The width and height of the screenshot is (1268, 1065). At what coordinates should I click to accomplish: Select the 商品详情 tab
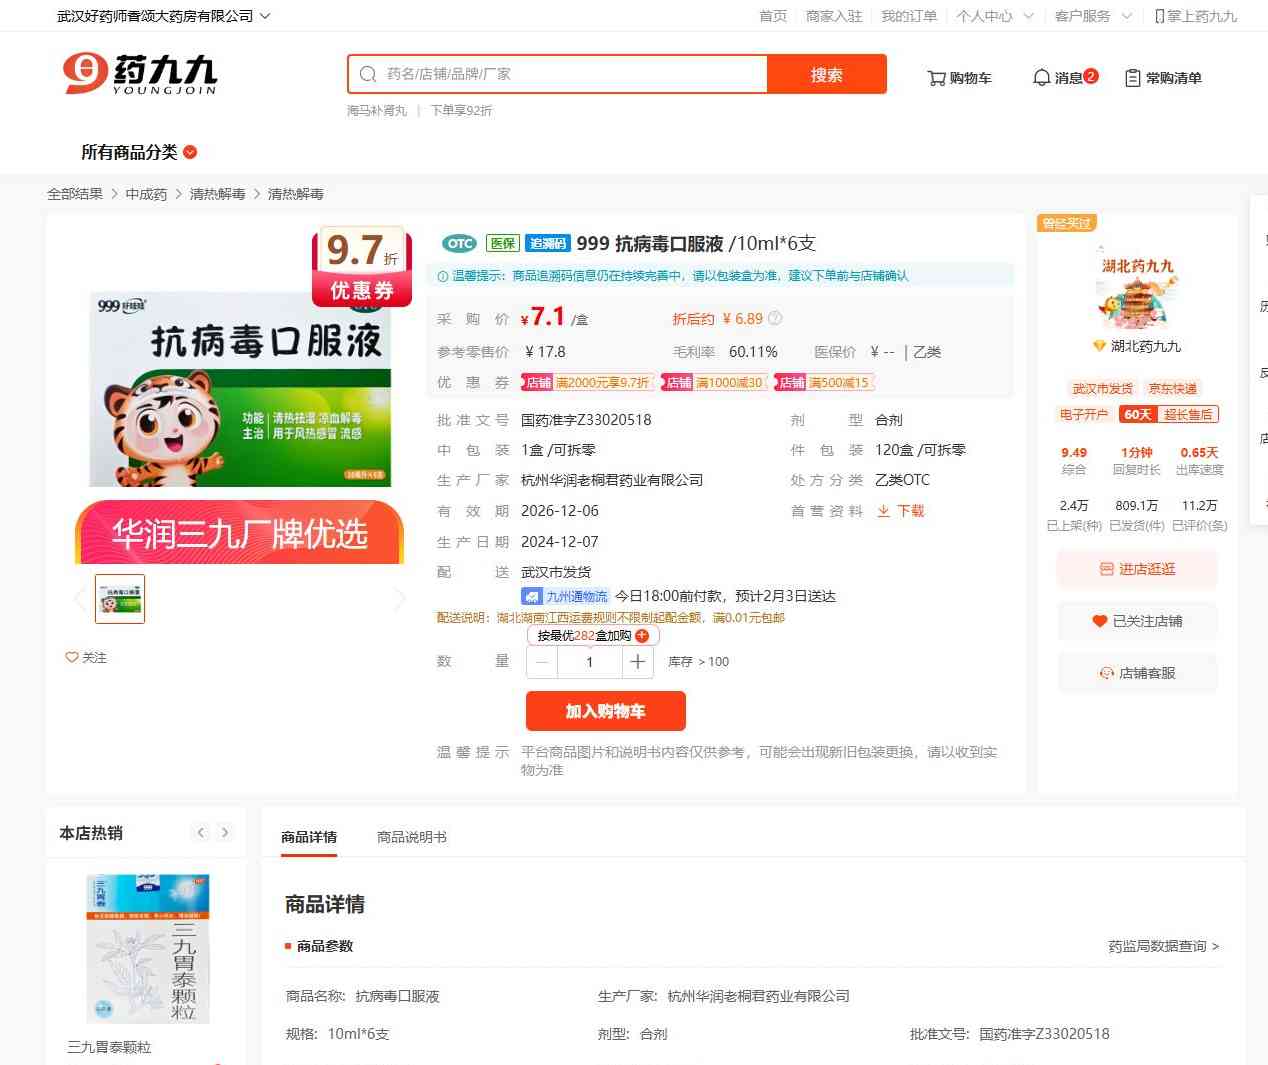pos(309,837)
